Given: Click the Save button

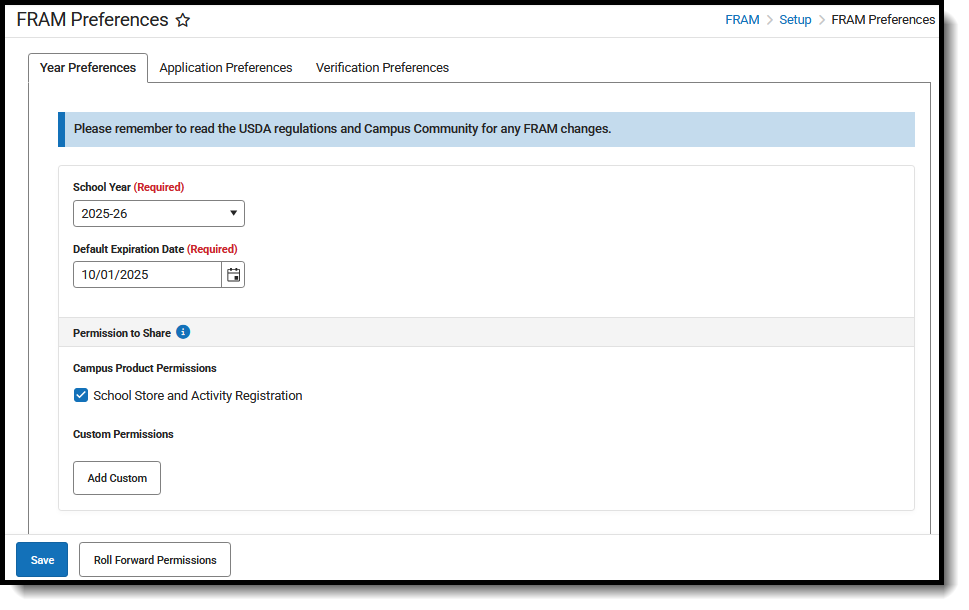Looking at the screenshot, I should (x=42, y=560).
